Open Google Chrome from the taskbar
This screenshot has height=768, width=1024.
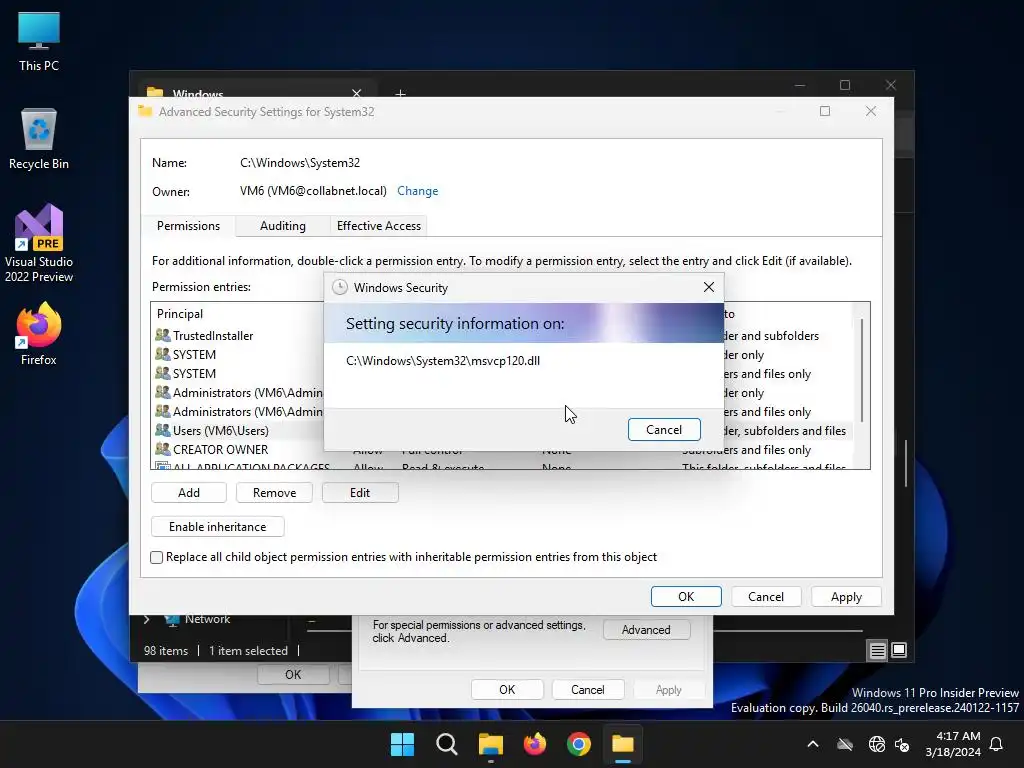click(579, 744)
